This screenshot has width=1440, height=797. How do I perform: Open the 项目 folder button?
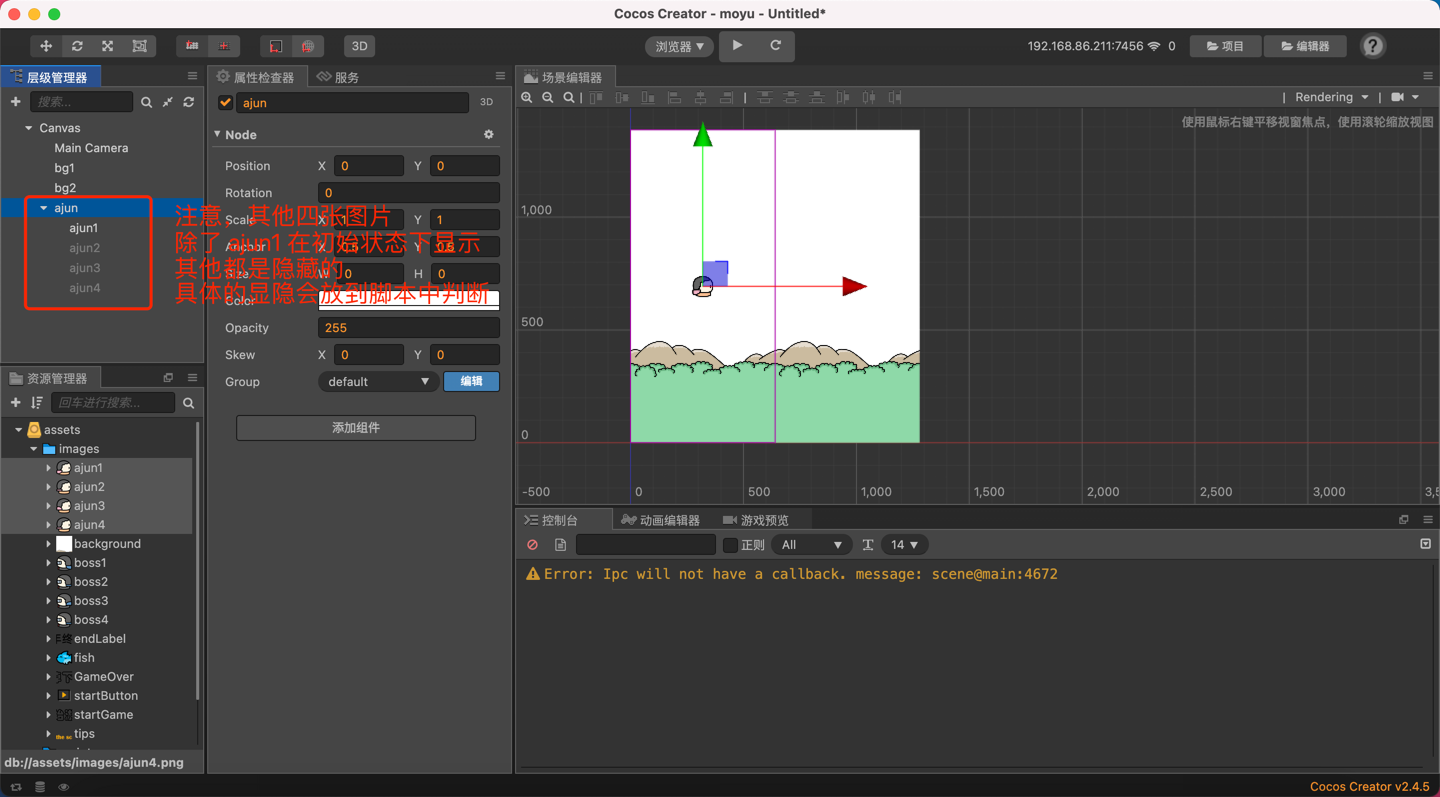tap(1225, 46)
